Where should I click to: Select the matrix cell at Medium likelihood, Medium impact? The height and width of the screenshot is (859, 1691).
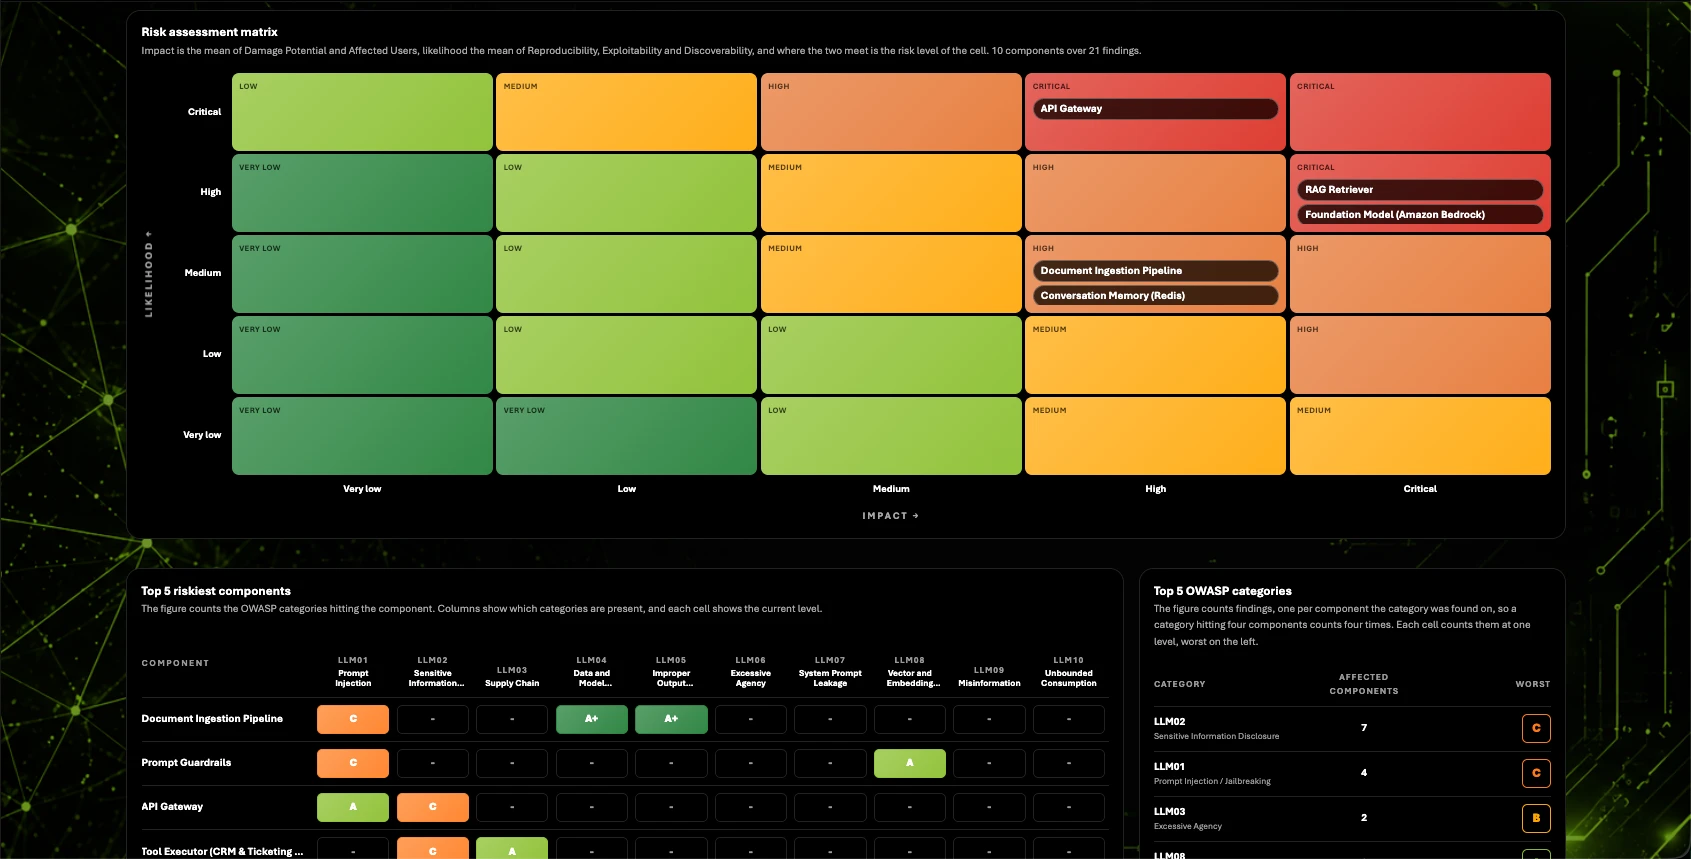[891, 274]
